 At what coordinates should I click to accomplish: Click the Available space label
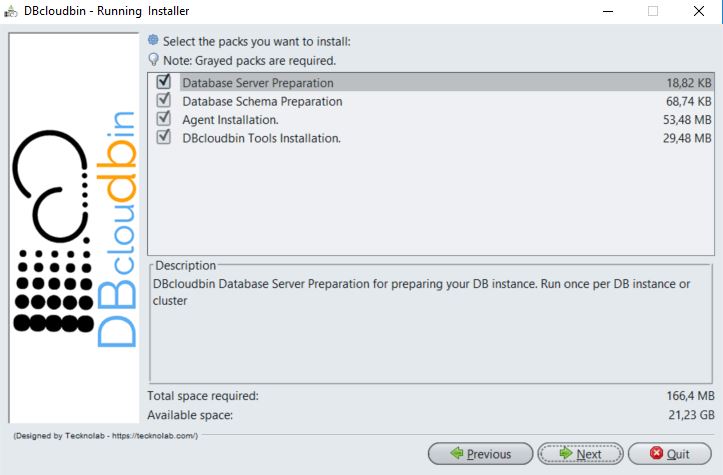[x=190, y=415]
